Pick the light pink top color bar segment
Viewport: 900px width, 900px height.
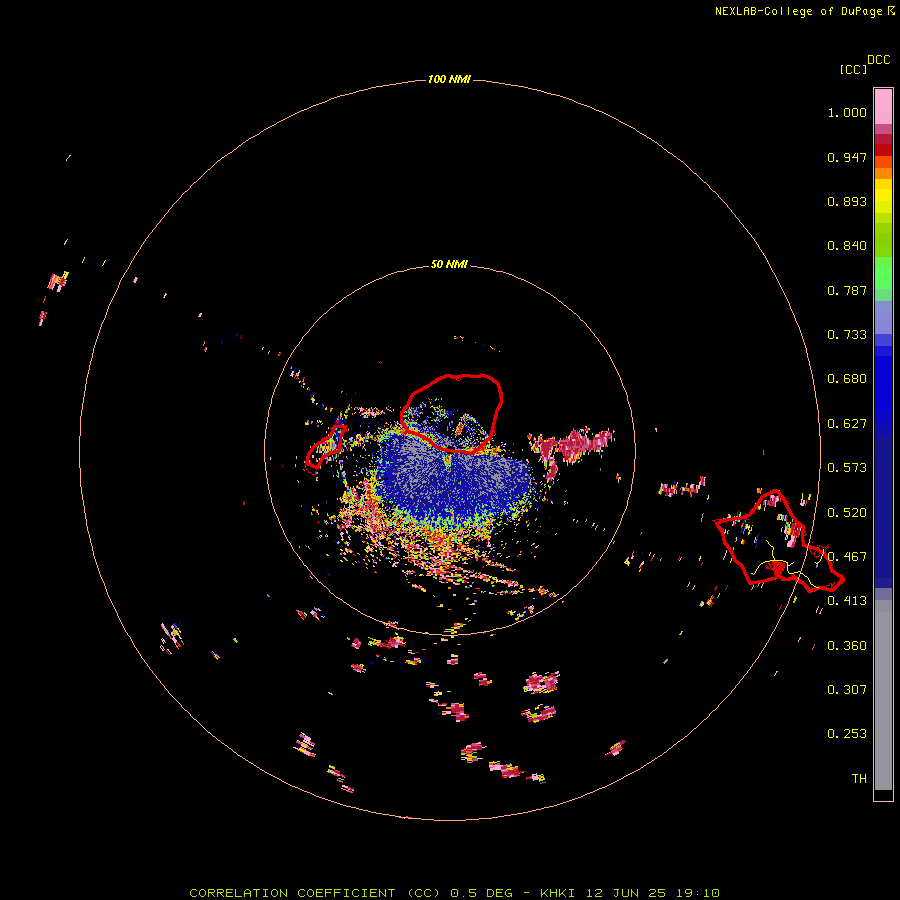883,107
